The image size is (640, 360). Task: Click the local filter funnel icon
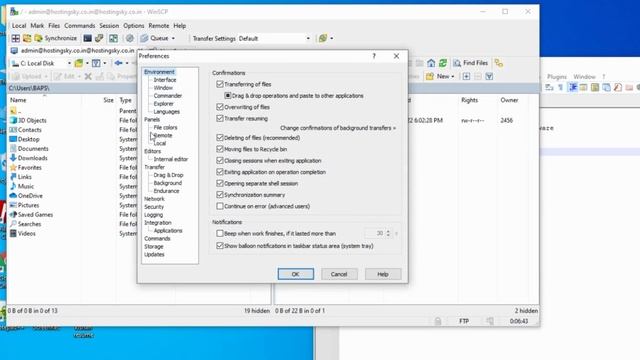click(x=96, y=63)
